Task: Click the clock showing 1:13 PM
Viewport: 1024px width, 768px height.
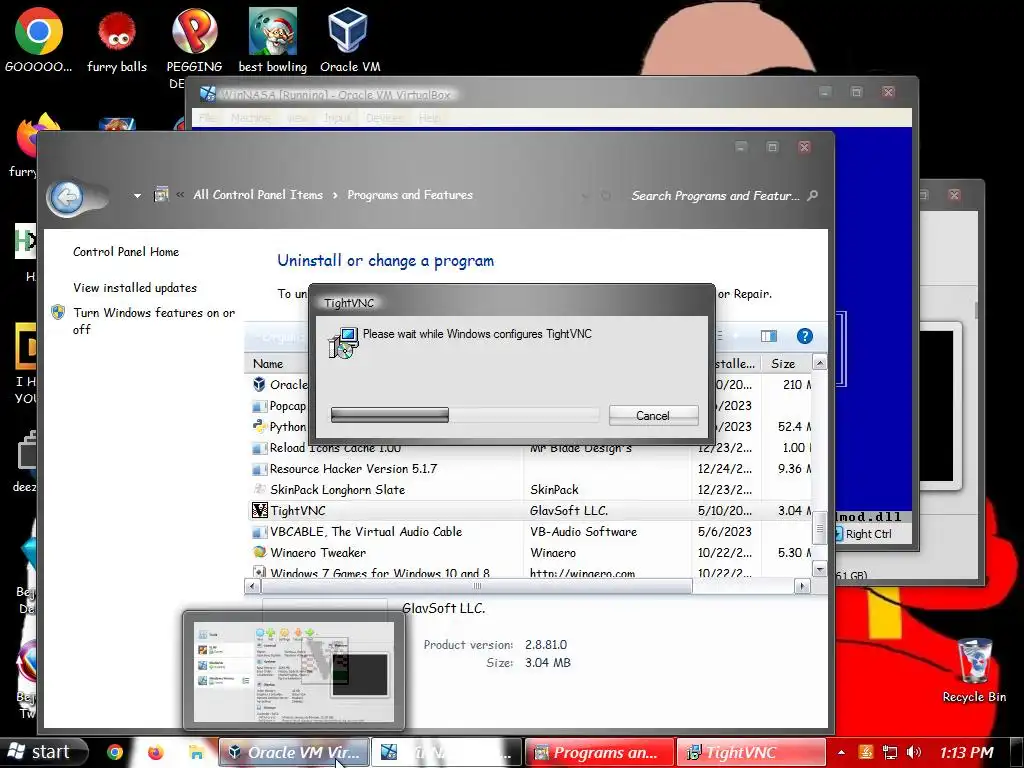Action: (x=967, y=752)
